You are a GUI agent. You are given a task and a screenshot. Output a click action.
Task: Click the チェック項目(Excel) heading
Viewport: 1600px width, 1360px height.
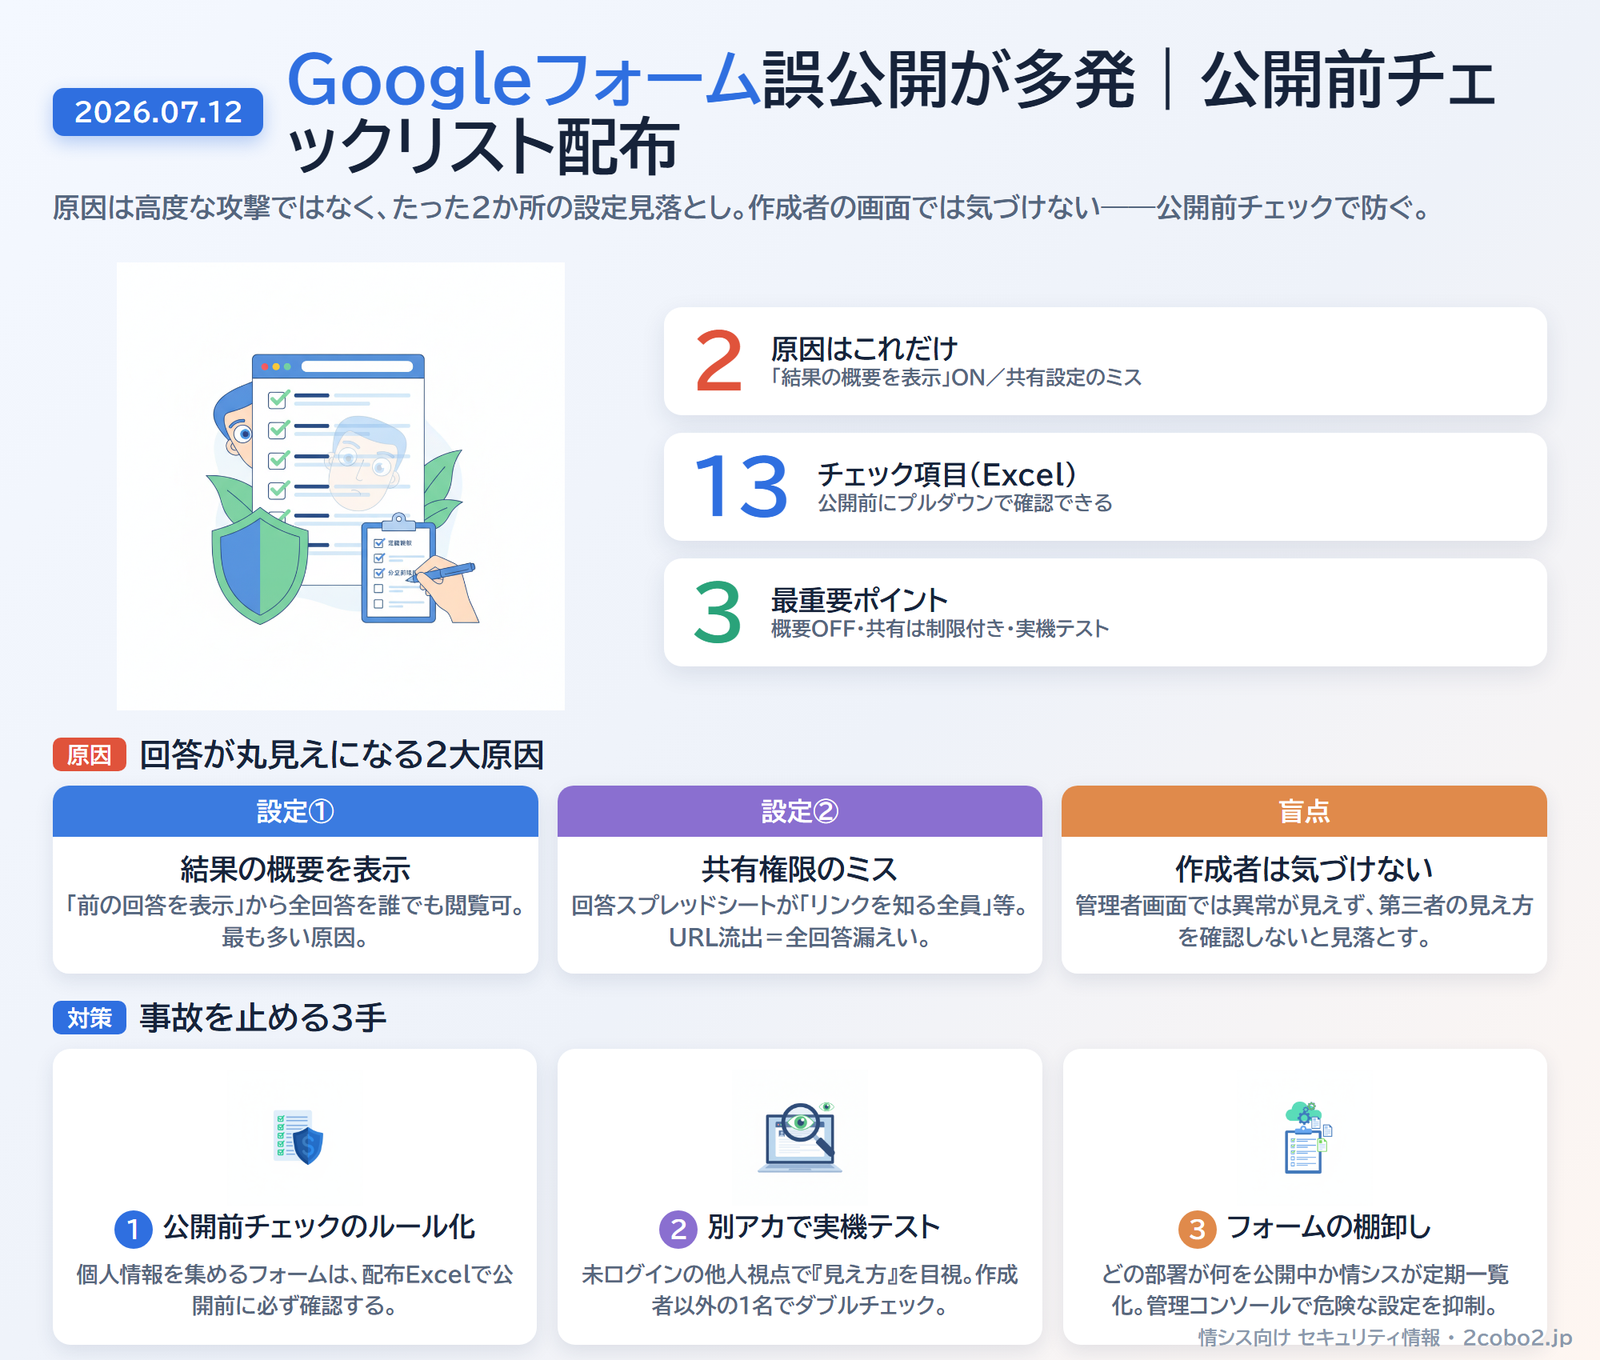point(947,474)
